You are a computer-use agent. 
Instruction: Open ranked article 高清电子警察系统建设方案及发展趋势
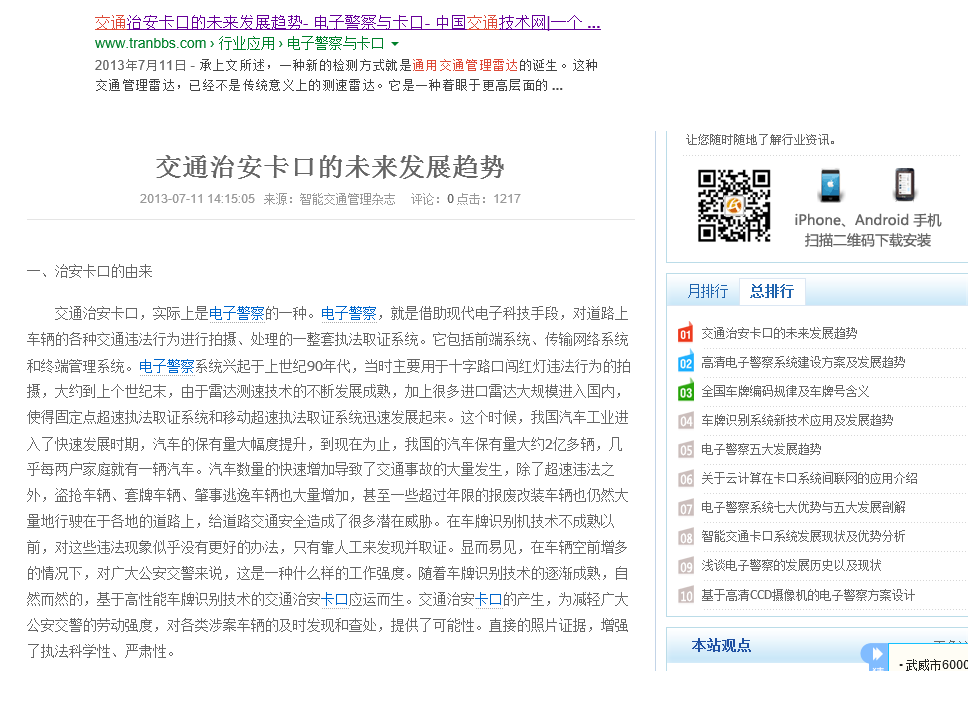(803, 362)
